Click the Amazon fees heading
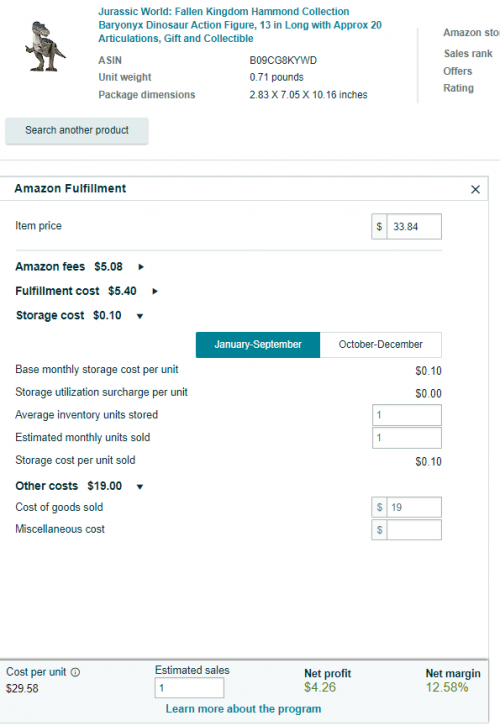Image resolution: width=500 pixels, height=726 pixels. pos(50,267)
